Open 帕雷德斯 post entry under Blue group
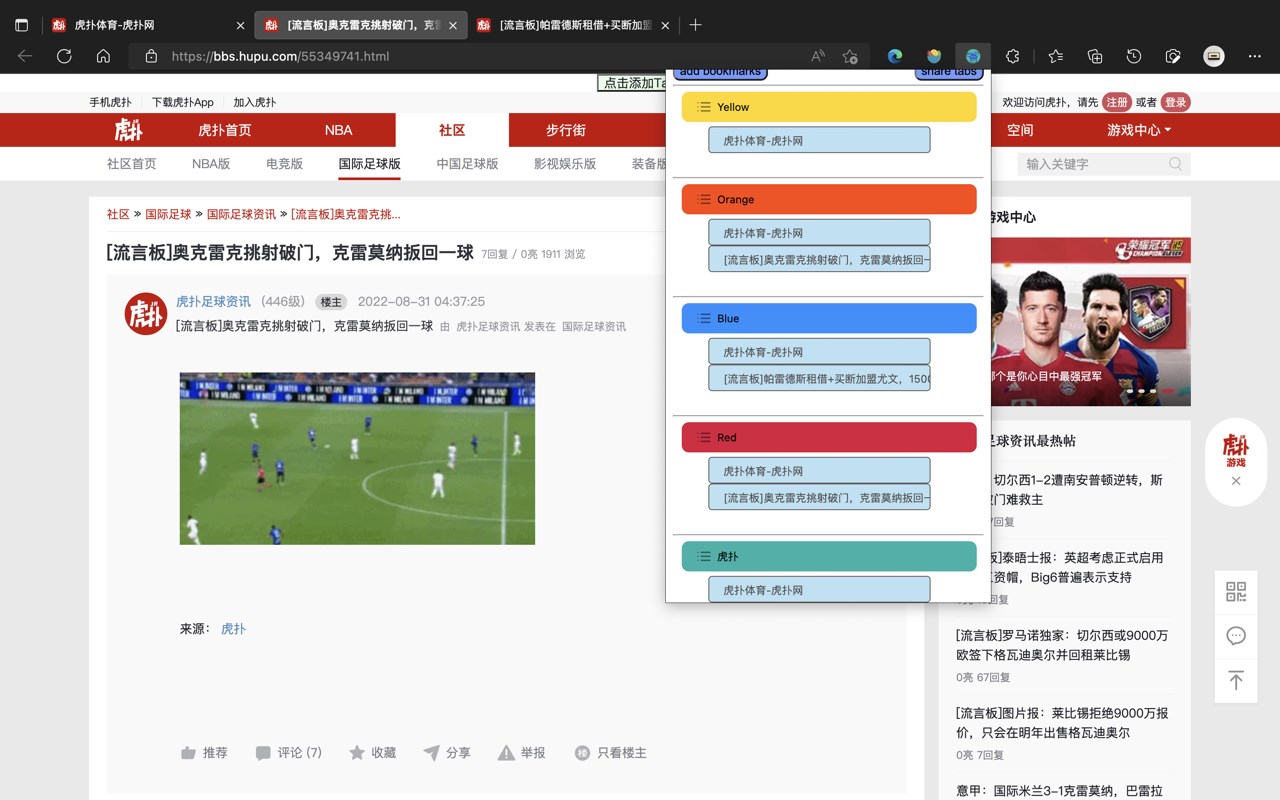1280x800 pixels. pos(819,378)
